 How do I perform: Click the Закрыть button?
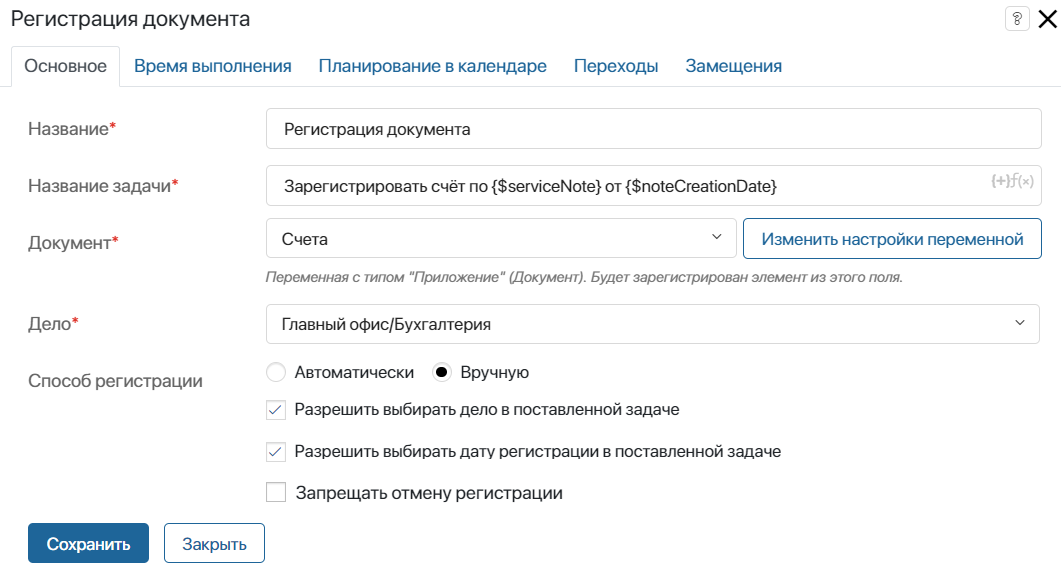[x=214, y=543]
